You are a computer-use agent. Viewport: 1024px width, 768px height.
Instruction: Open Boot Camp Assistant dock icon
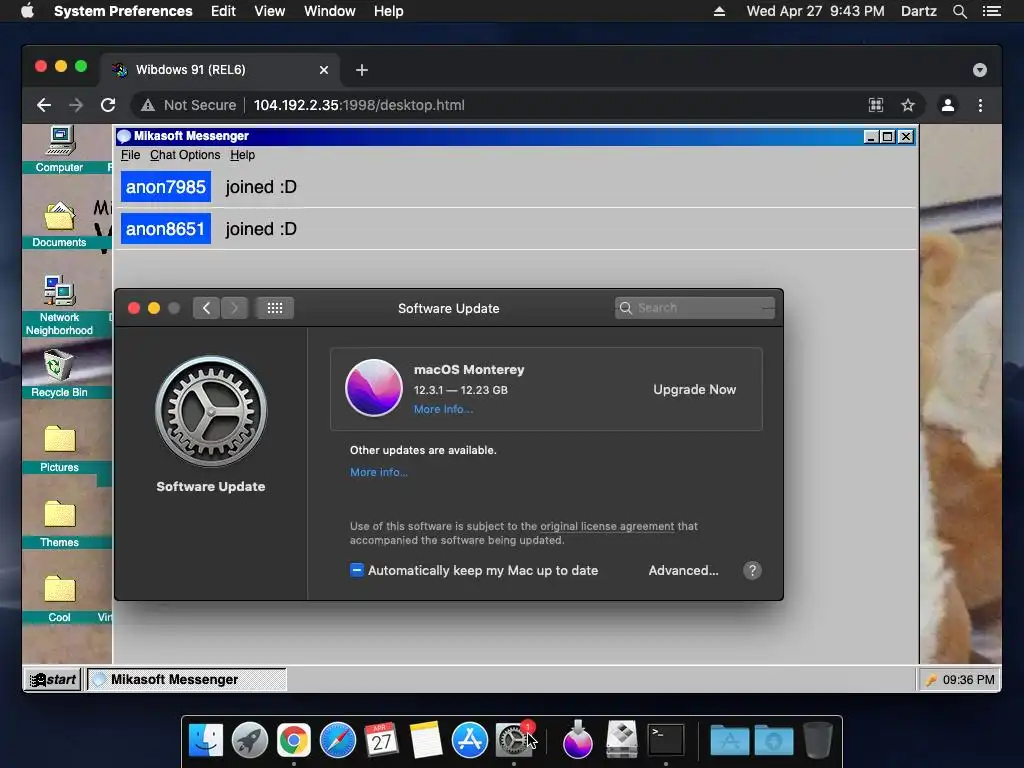click(622, 739)
